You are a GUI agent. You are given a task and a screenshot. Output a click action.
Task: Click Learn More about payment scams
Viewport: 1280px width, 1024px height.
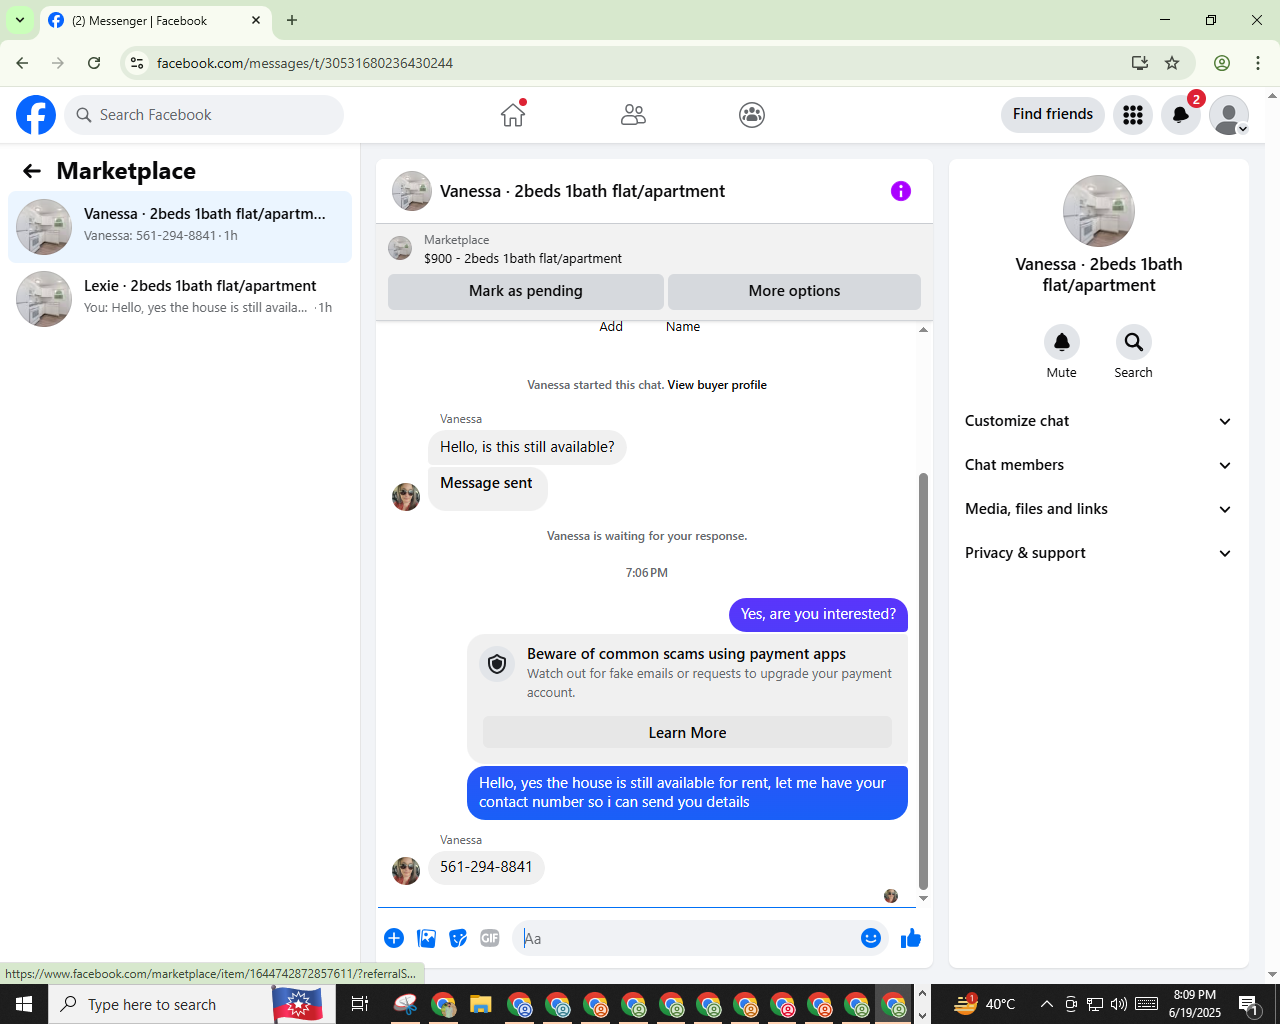tap(688, 733)
